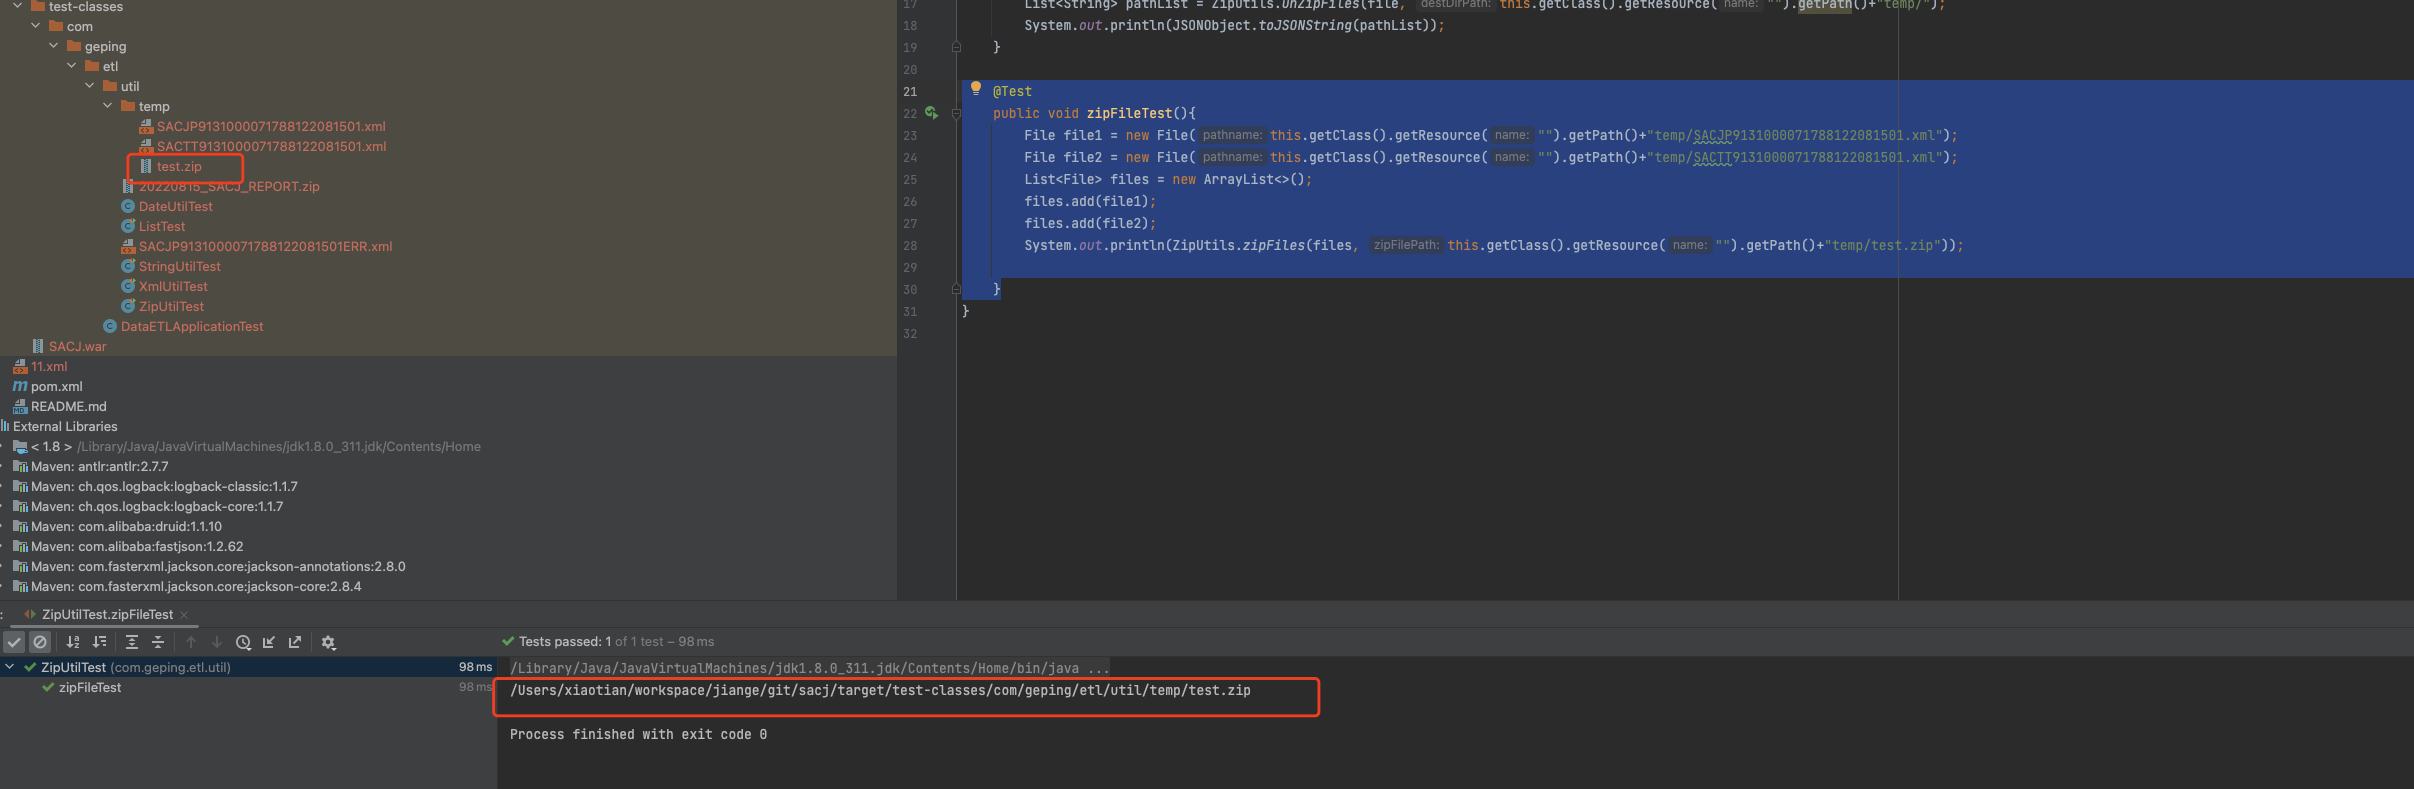This screenshot has height=789, width=2414.
Task: Collapse the ZipUtilTest node in test results
Action: tap(10, 667)
